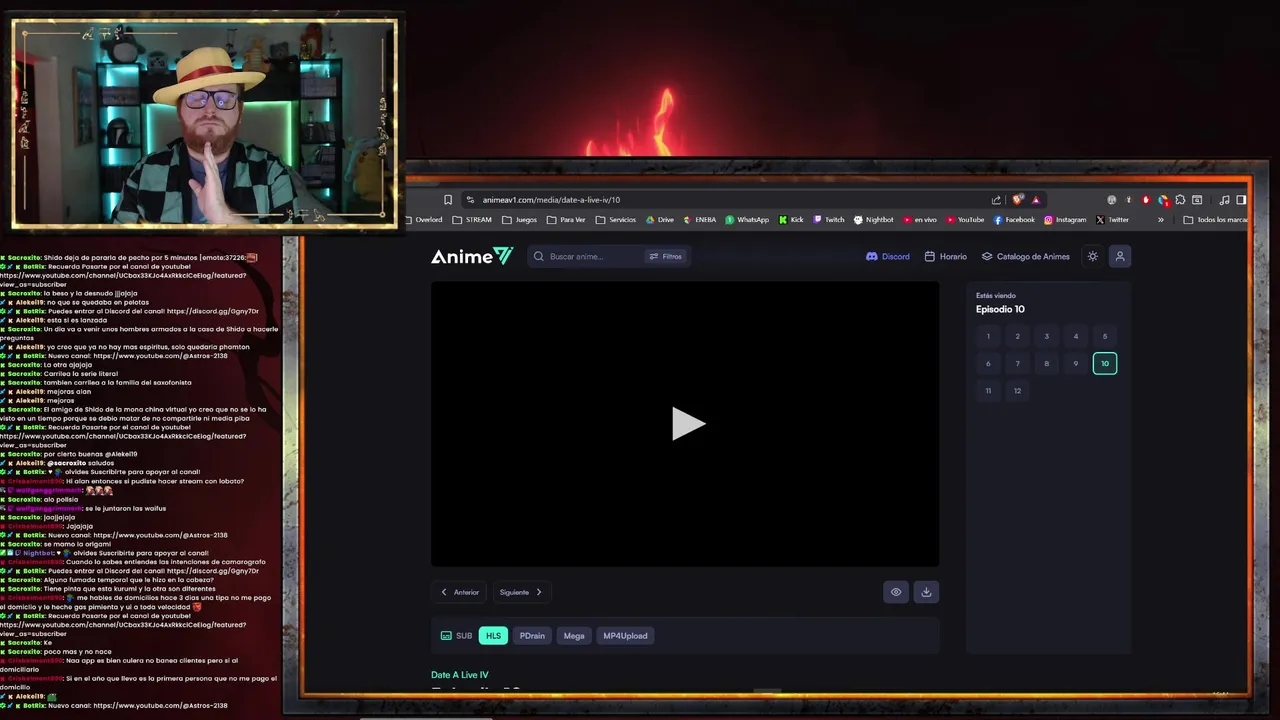Select episode 1
The height and width of the screenshot is (720, 1280).
click(988, 336)
